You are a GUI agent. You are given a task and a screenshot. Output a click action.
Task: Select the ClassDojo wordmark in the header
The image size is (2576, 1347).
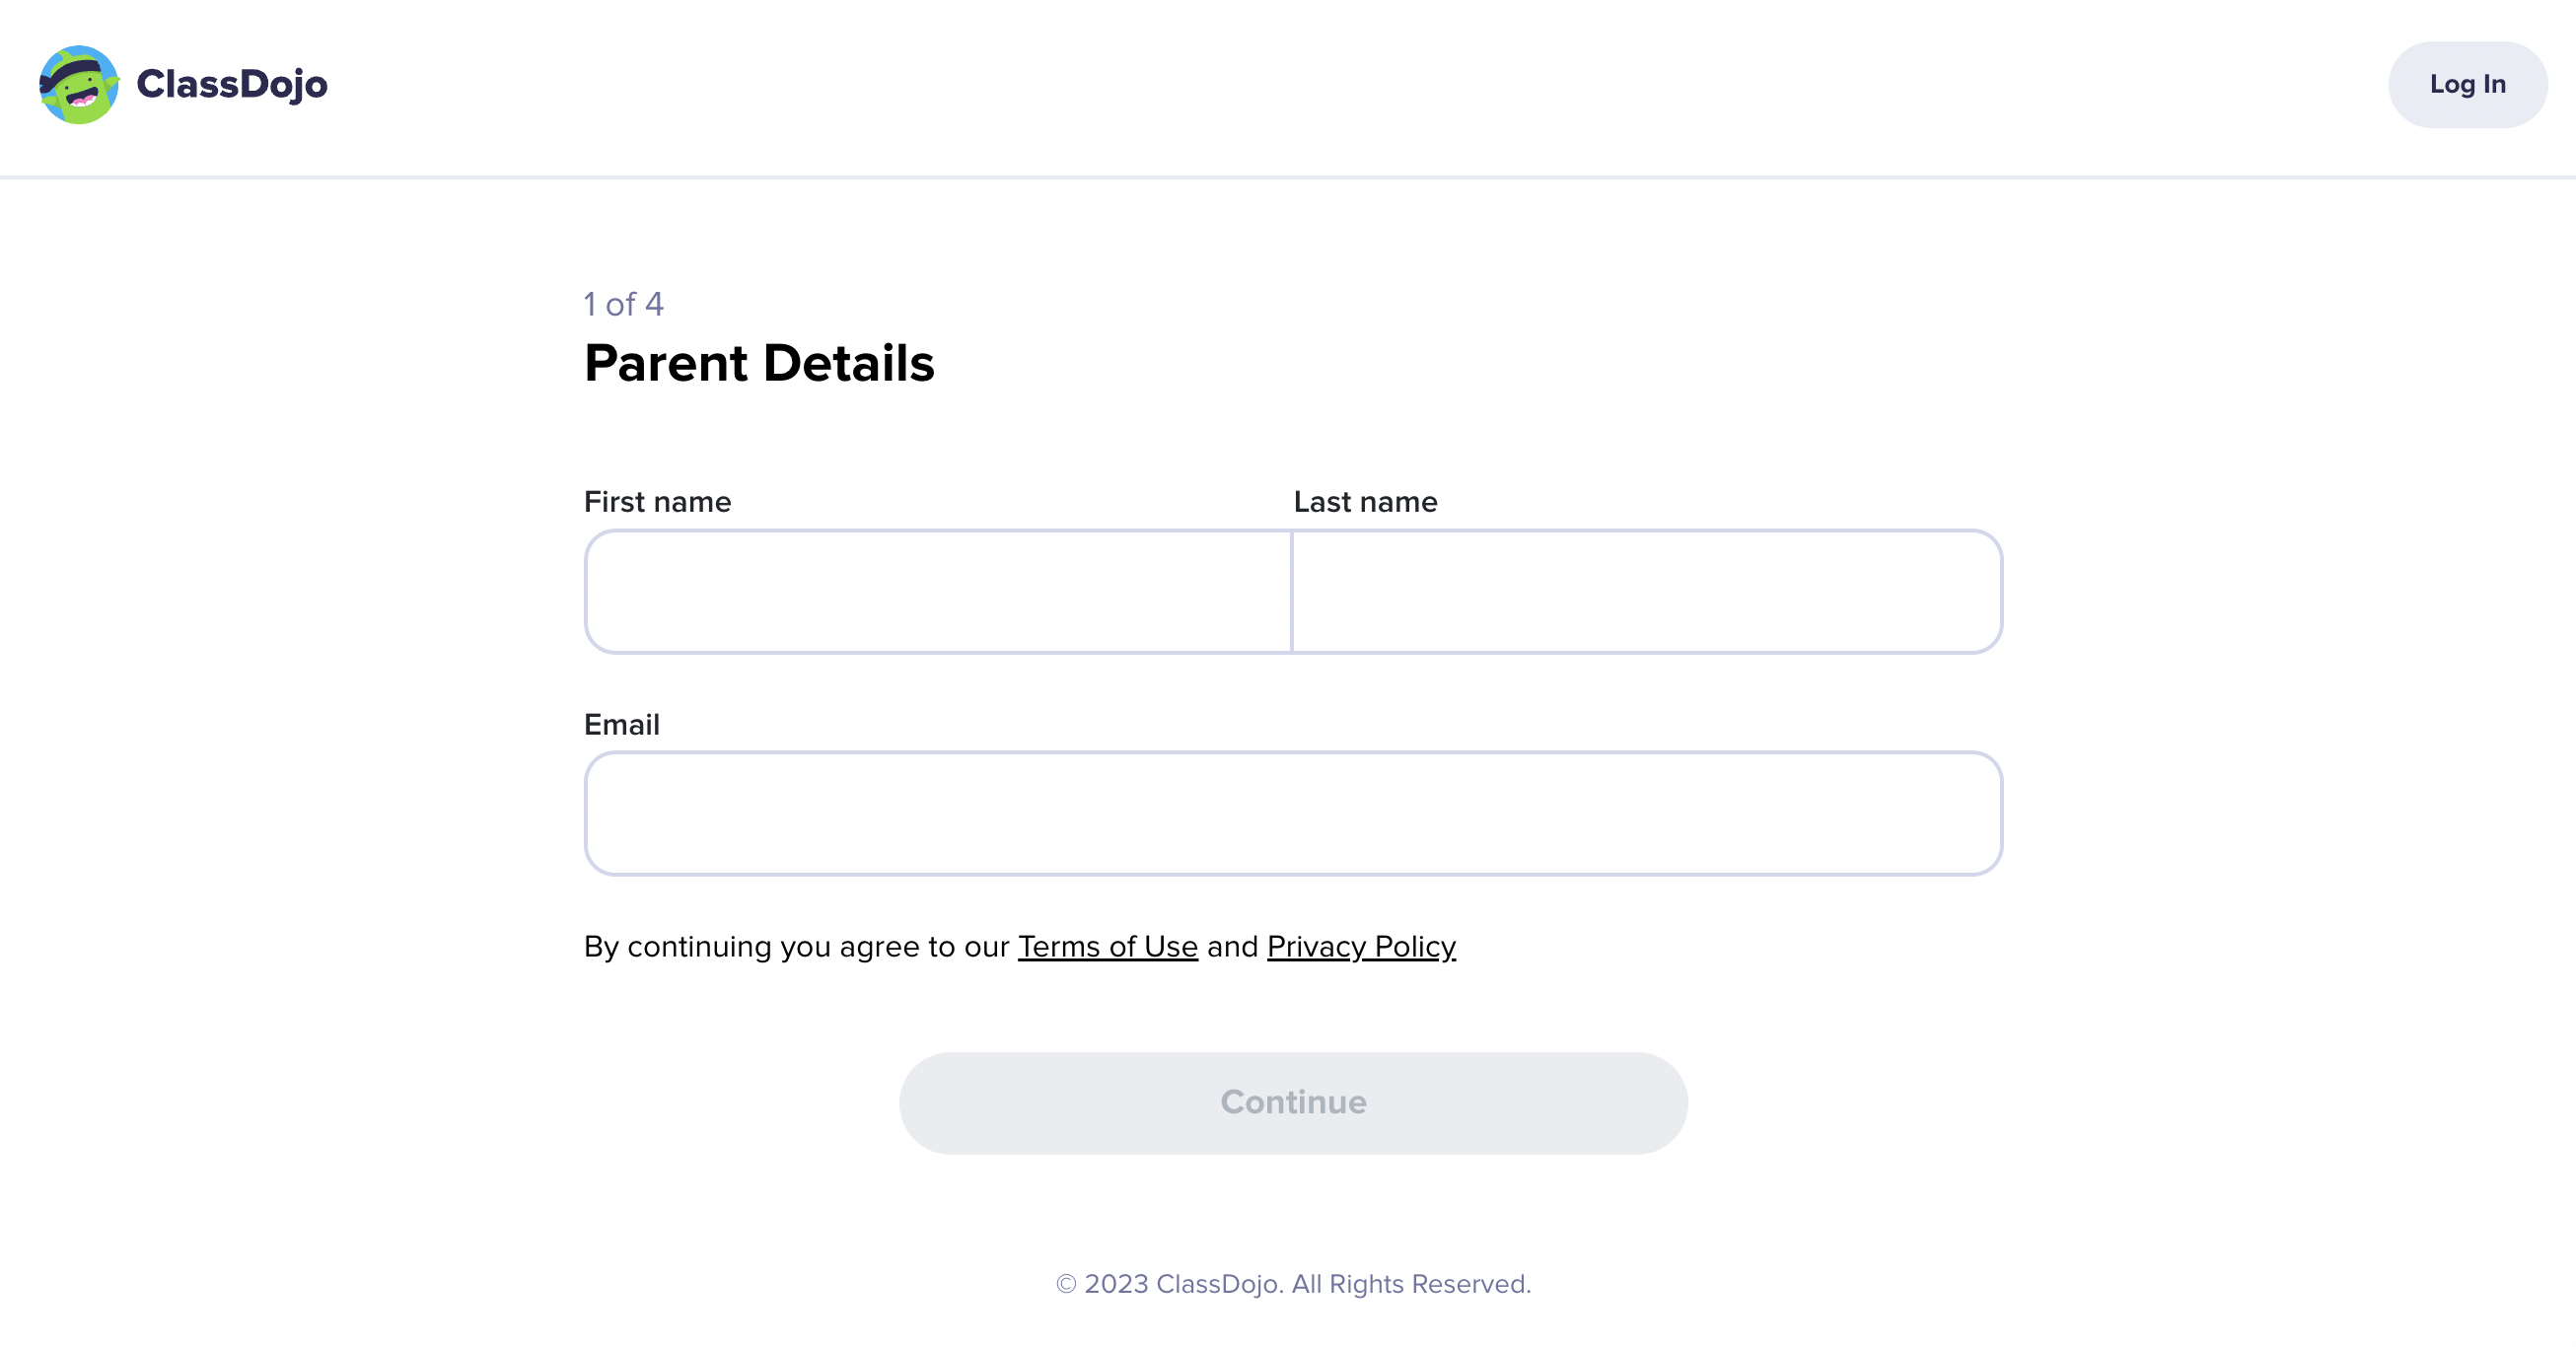coord(231,84)
